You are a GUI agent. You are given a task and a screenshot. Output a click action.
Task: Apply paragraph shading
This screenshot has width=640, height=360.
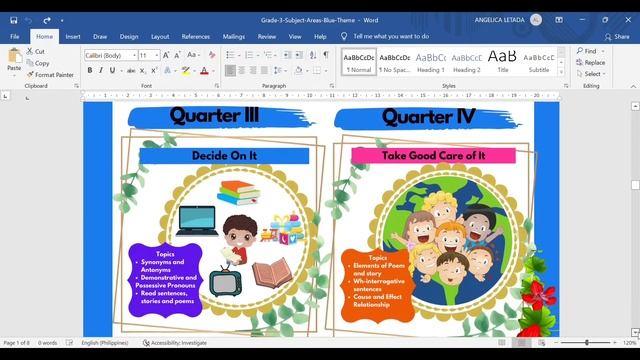point(298,71)
